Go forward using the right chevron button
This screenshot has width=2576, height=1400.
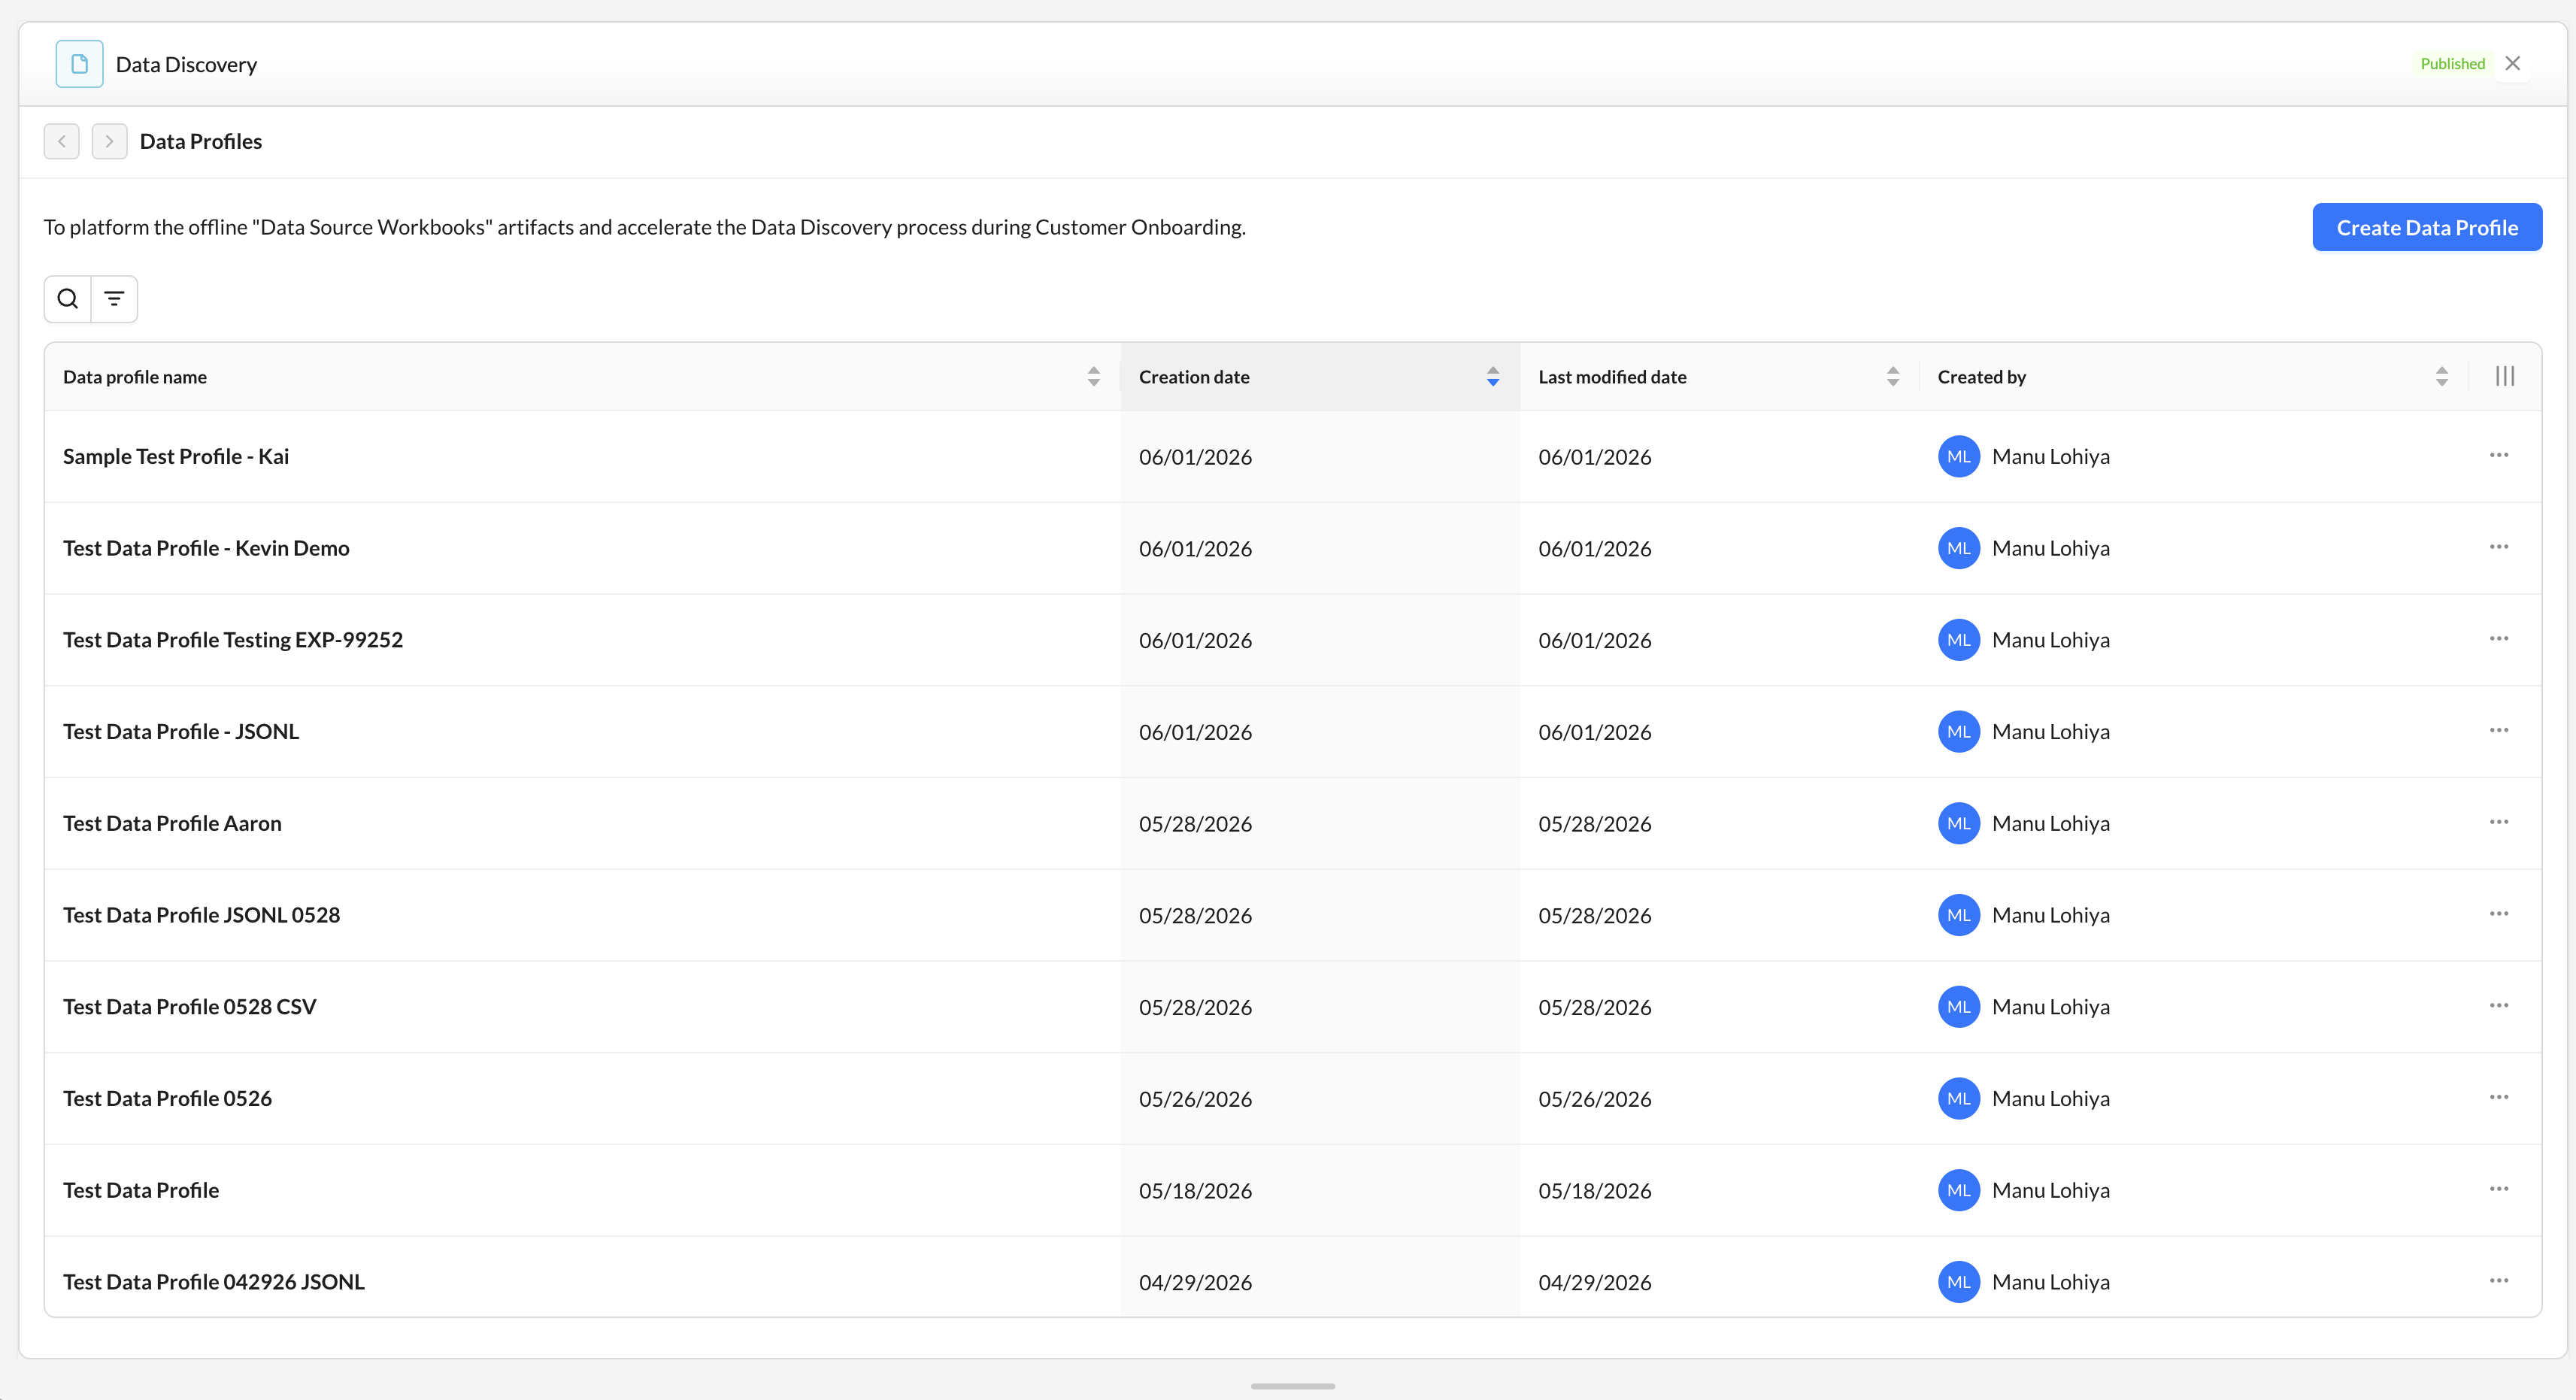pyautogui.click(x=109, y=141)
